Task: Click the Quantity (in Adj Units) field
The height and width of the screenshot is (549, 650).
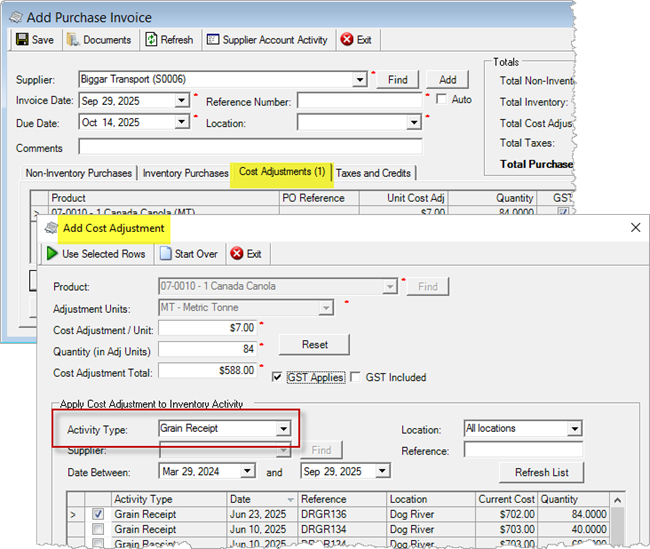Action: 208,349
